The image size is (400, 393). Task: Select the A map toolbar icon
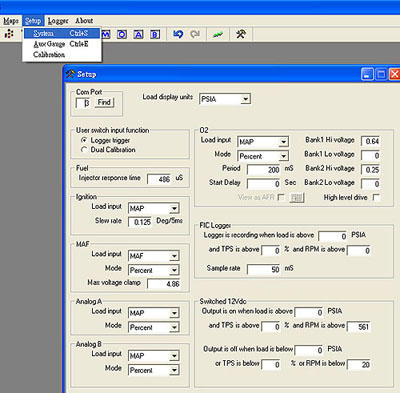(x=138, y=34)
